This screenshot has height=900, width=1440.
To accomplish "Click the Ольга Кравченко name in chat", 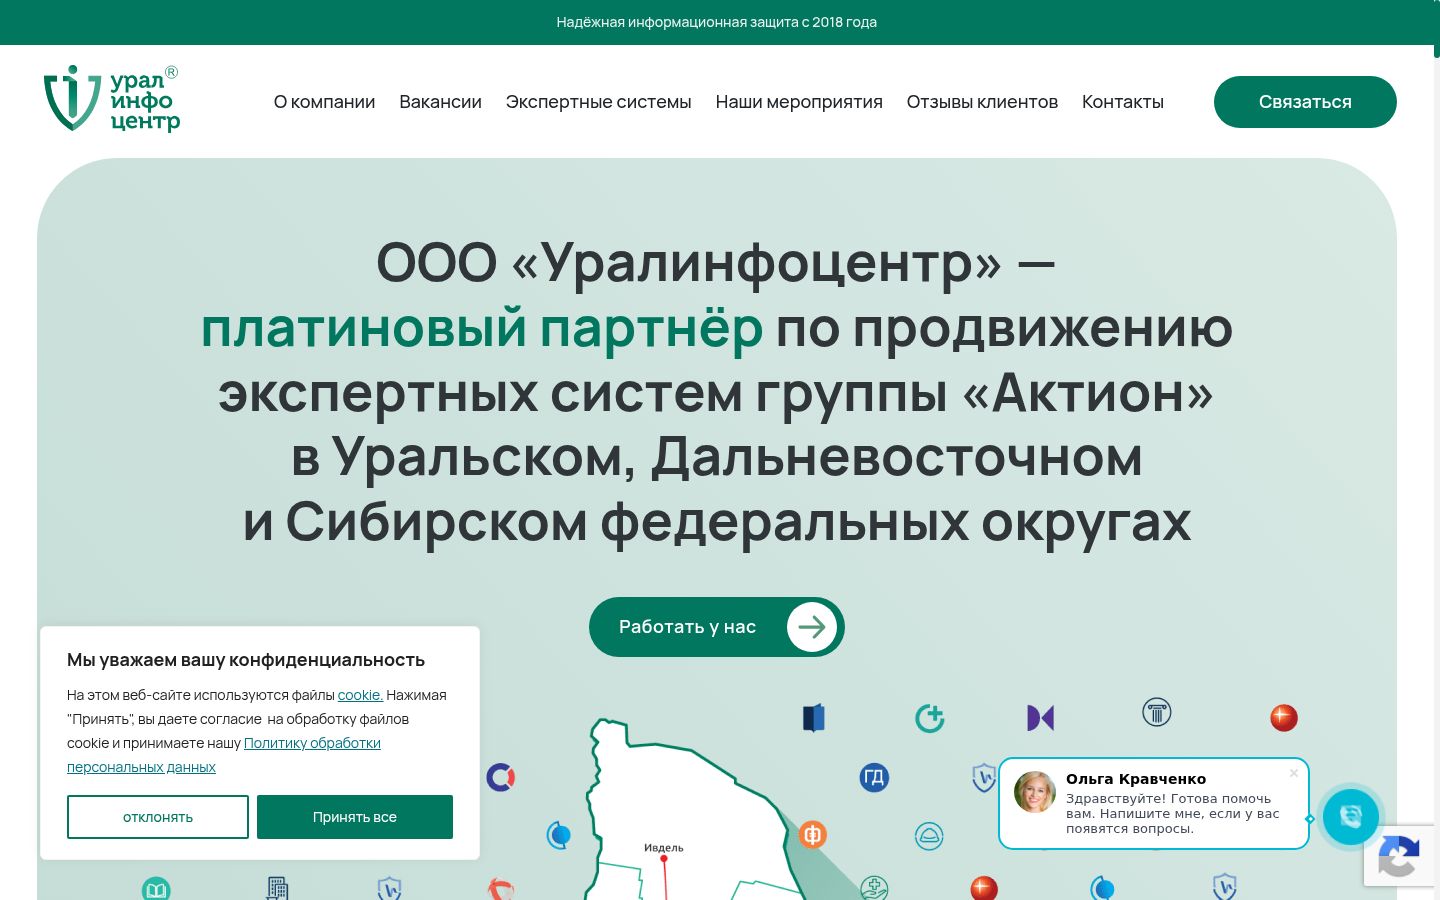I will [x=1136, y=779].
